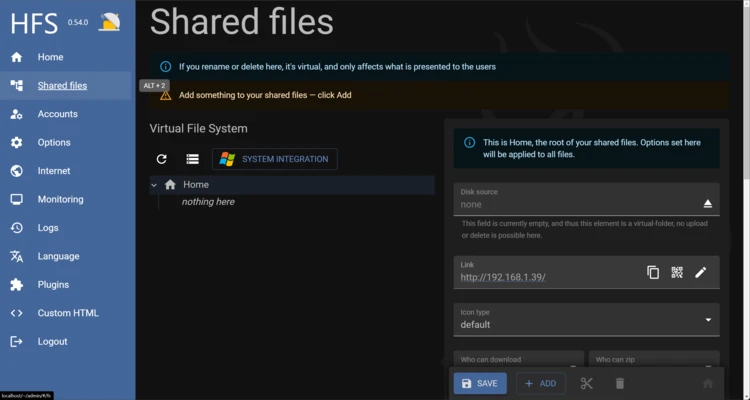Open the Who can download dropdown
The width and height of the screenshot is (750, 400).
pos(518,360)
